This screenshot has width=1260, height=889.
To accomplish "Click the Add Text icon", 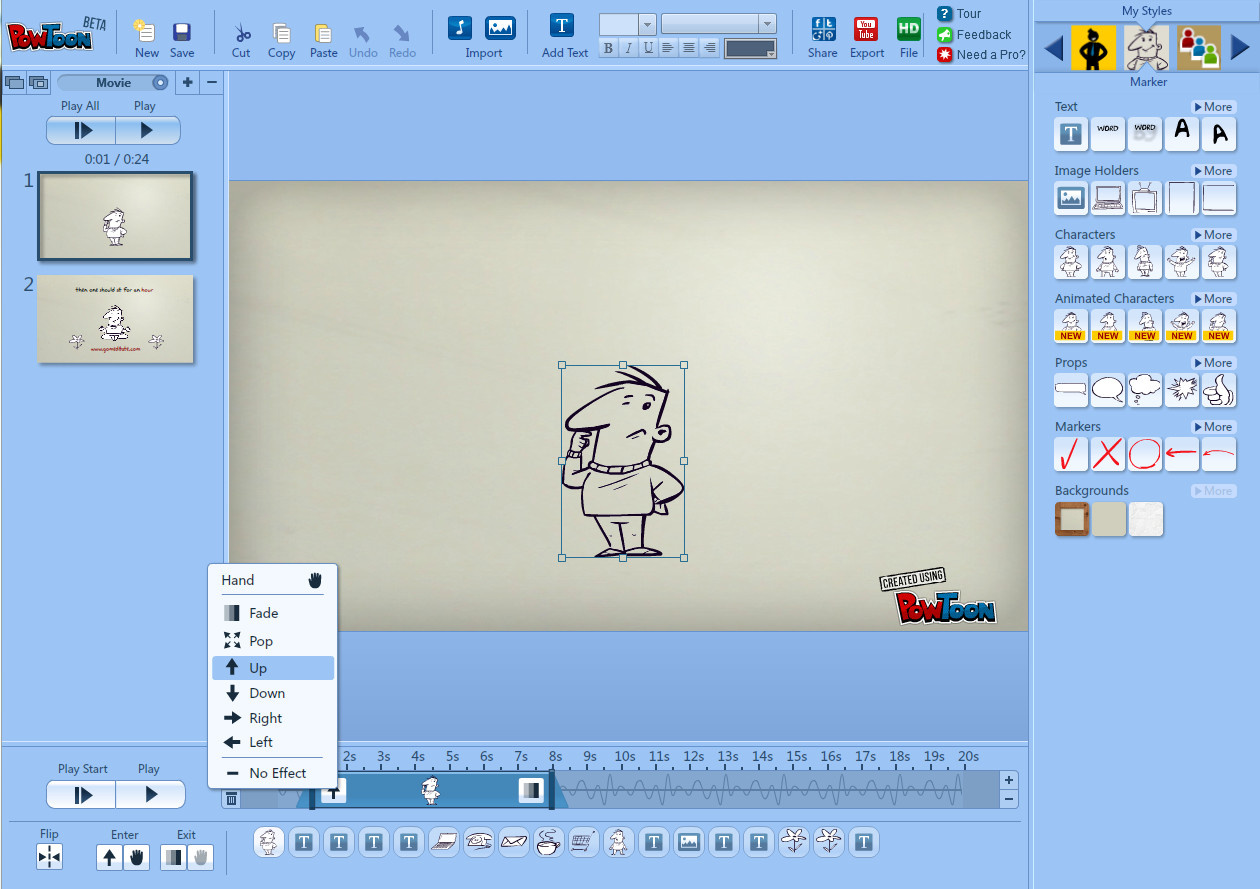I will (563, 26).
